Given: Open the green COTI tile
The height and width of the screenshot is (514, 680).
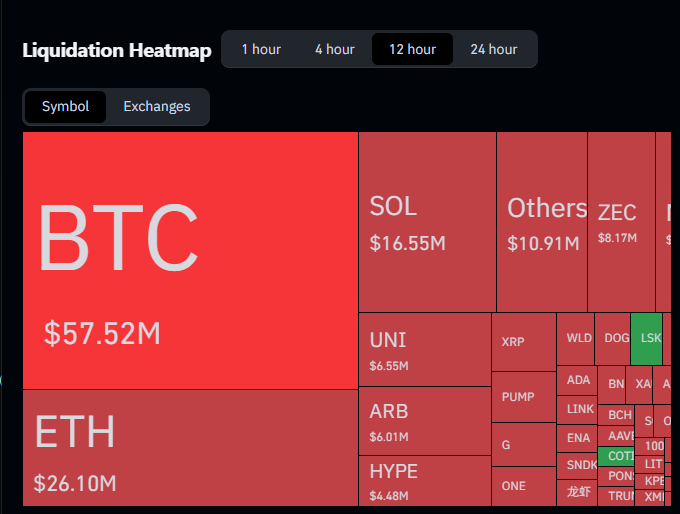Looking at the screenshot, I should (x=616, y=456).
